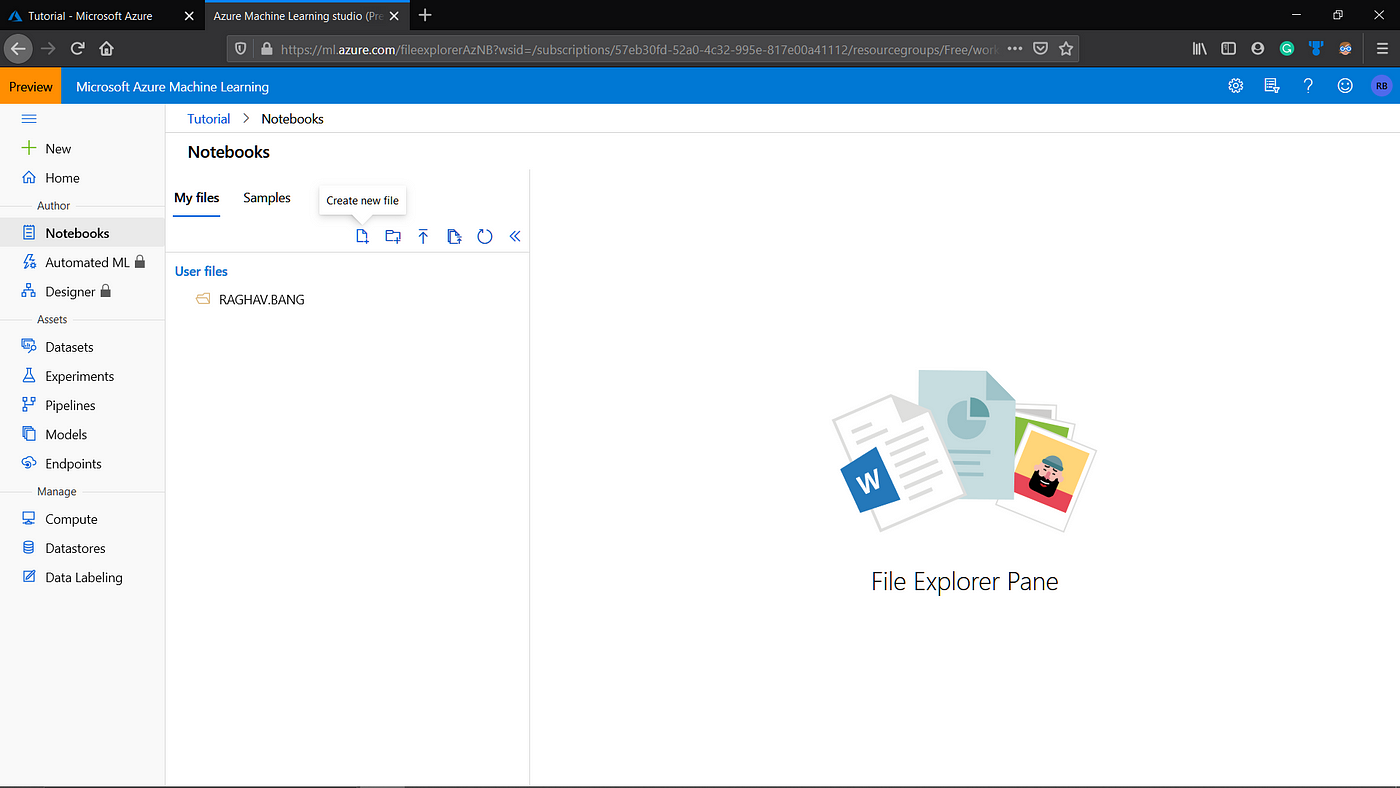Click the Pipelines sidebar icon

pos(29,405)
